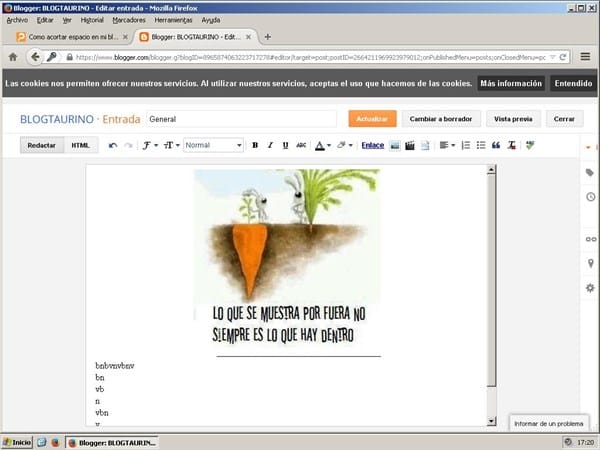
Task: Toggle underline formatting
Action: pyautogui.click(x=285, y=145)
